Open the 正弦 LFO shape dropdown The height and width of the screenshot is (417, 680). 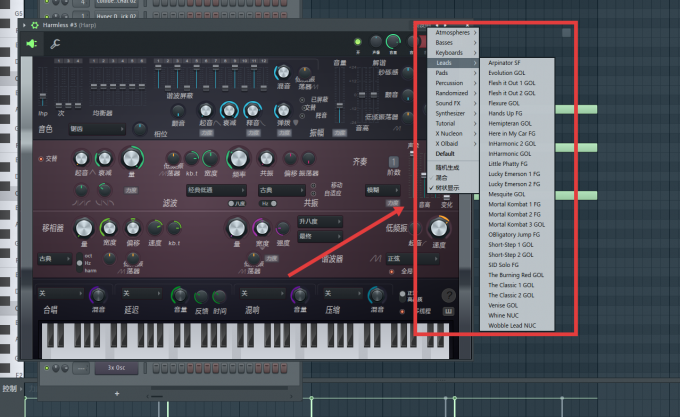click(413, 259)
